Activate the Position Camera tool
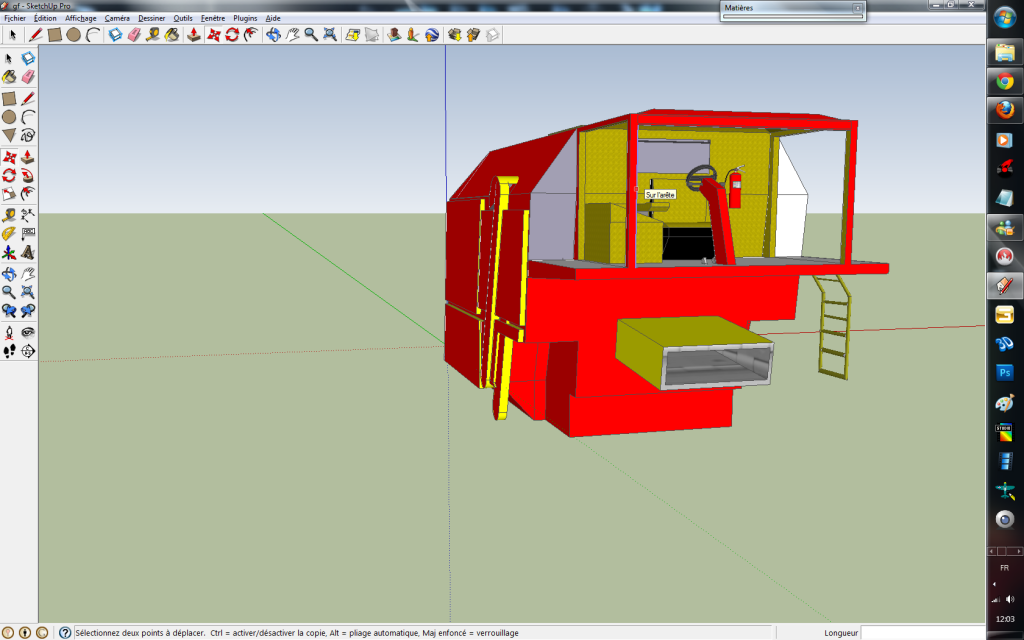This screenshot has height=640, width=1024. coord(9,332)
